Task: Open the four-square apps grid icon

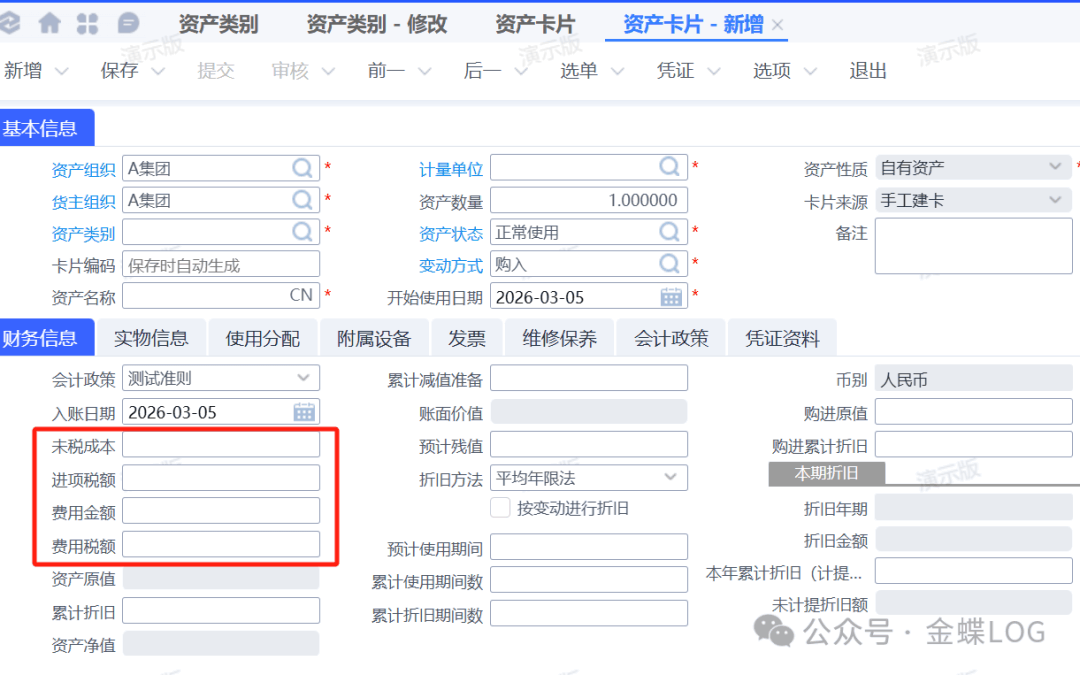Action: (x=88, y=23)
